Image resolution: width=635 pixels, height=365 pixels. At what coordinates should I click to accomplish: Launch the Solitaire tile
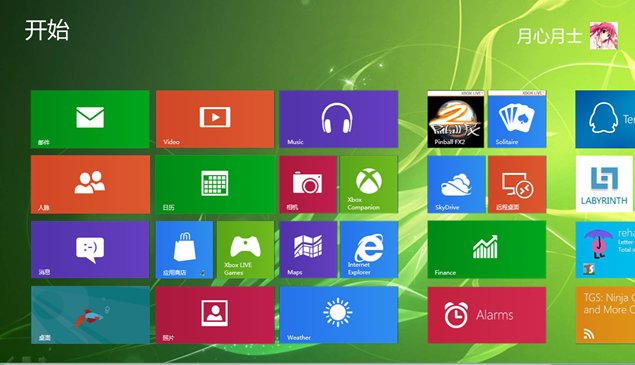point(517,119)
